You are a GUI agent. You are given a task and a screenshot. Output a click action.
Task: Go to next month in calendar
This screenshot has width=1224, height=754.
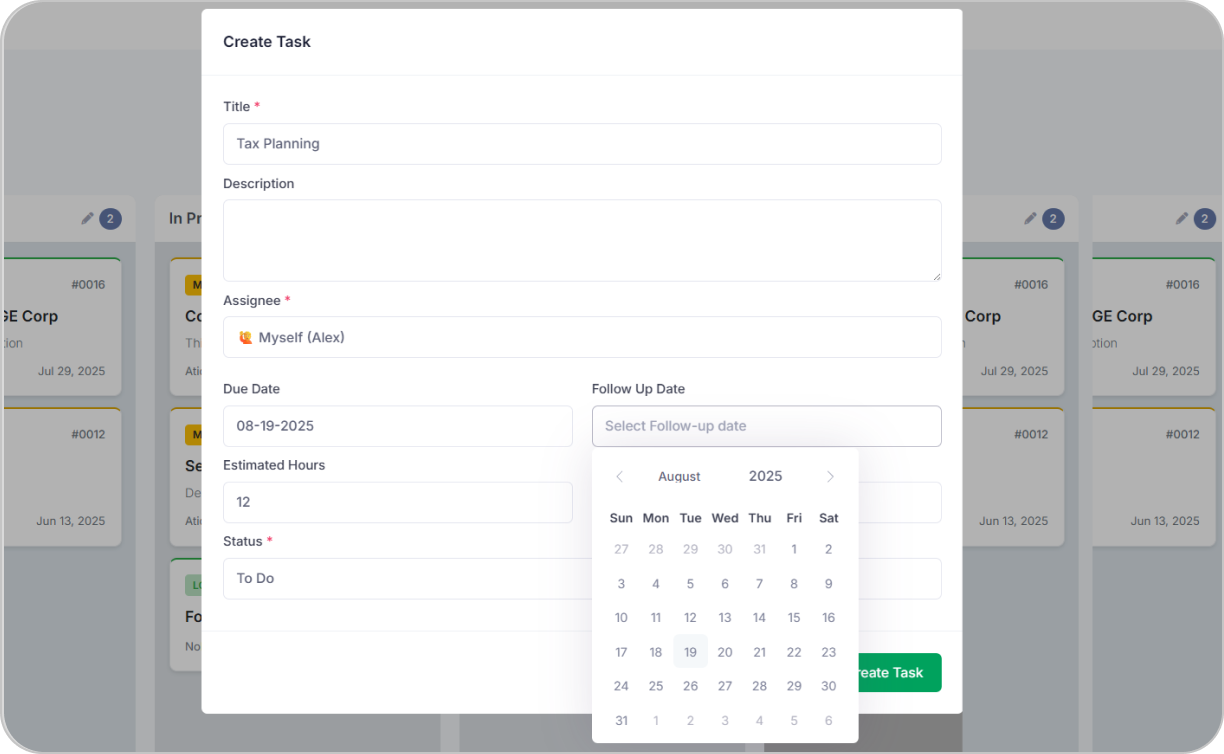pyautogui.click(x=830, y=477)
